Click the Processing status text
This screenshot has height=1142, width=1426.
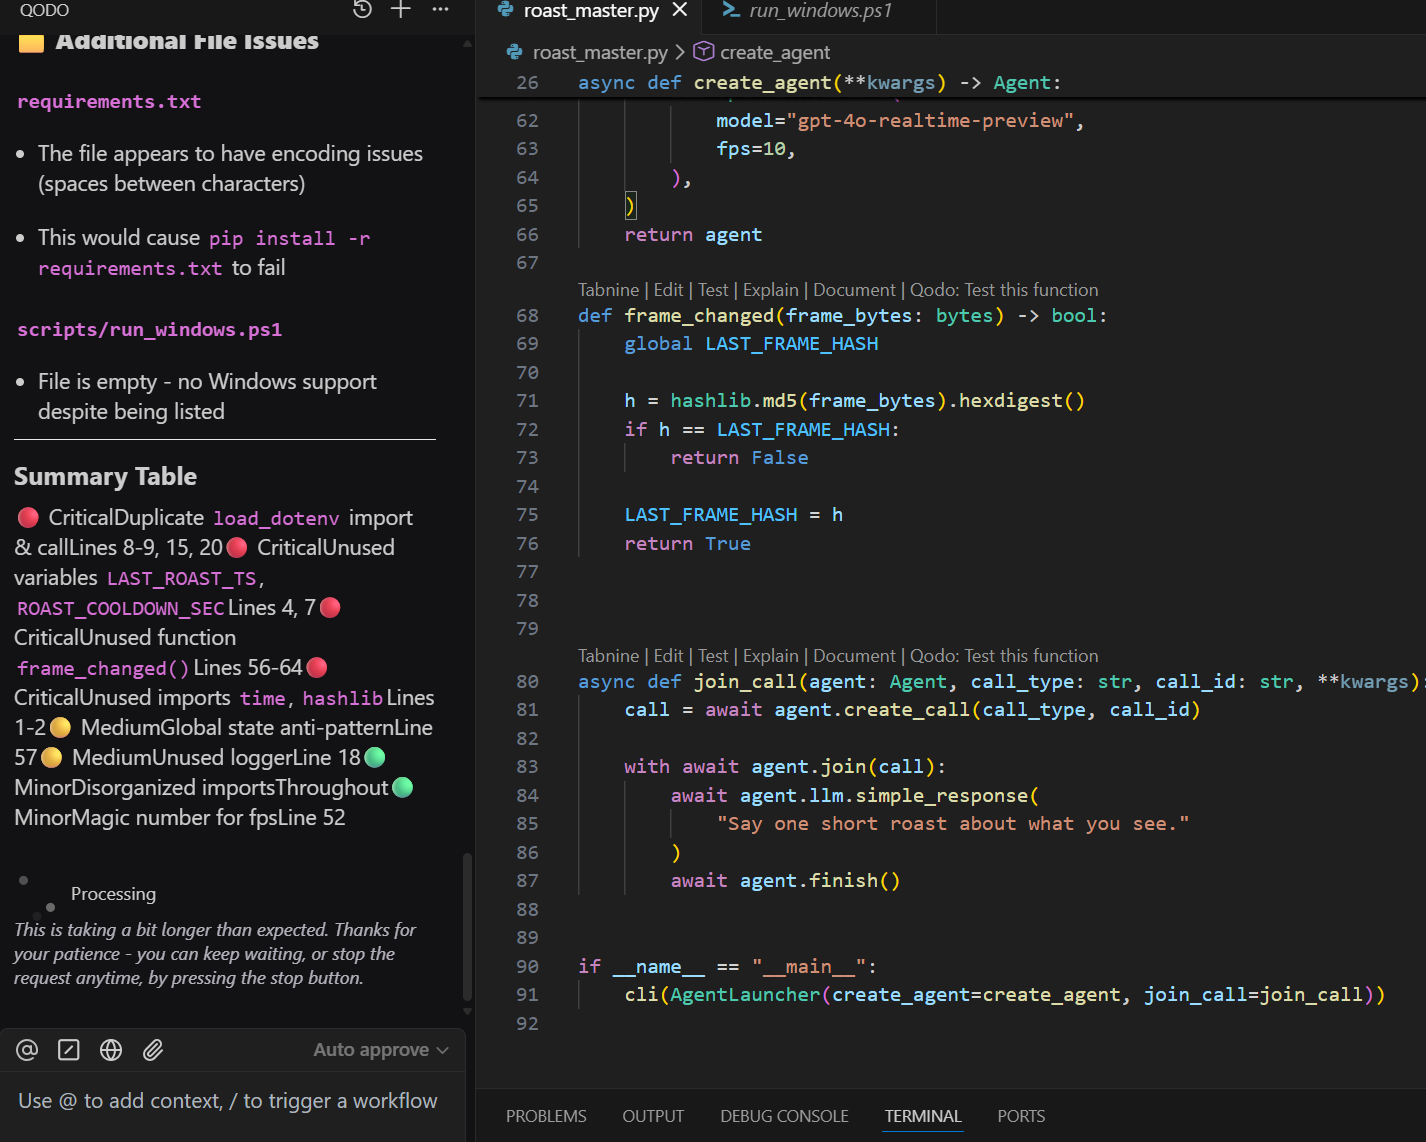113,894
